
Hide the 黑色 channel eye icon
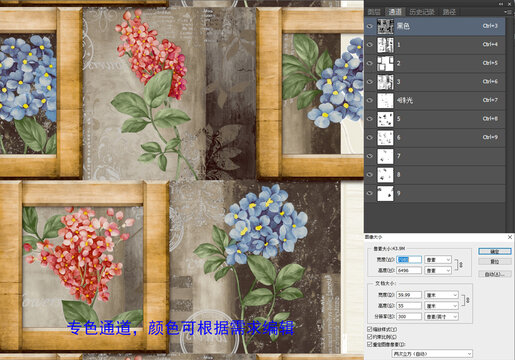tap(370, 26)
